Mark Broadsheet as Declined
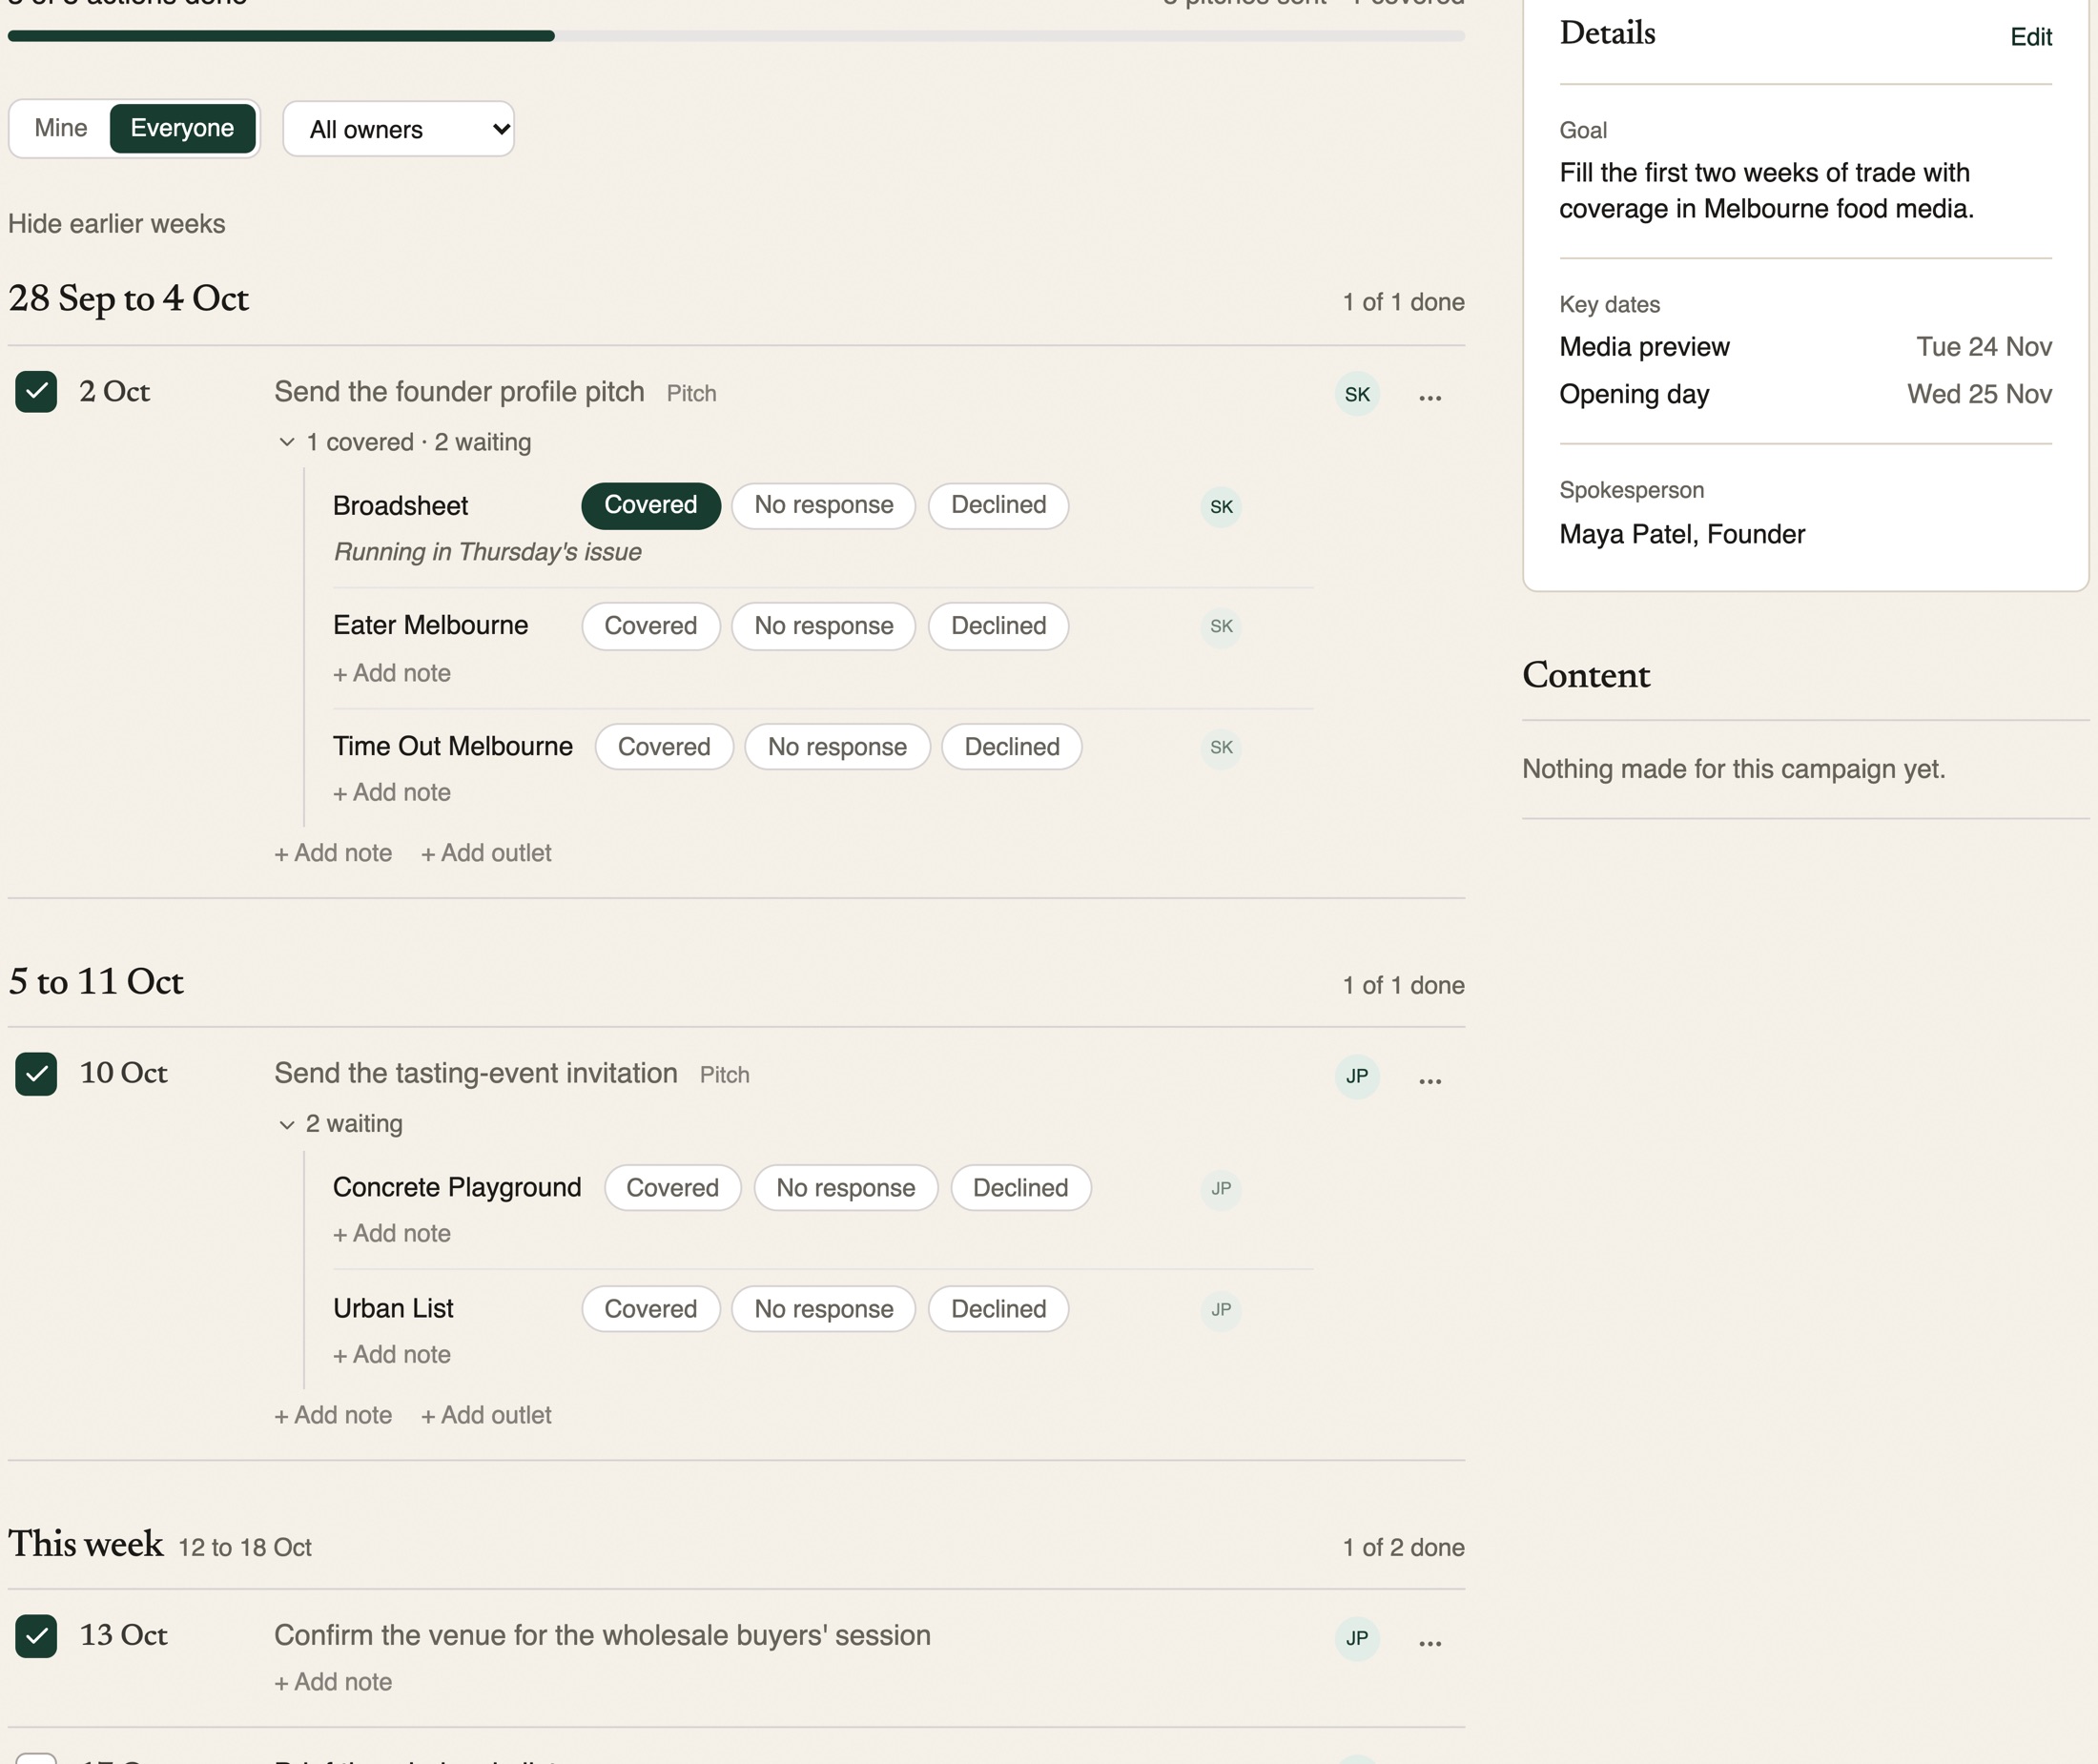 click(x=998, y=505)
